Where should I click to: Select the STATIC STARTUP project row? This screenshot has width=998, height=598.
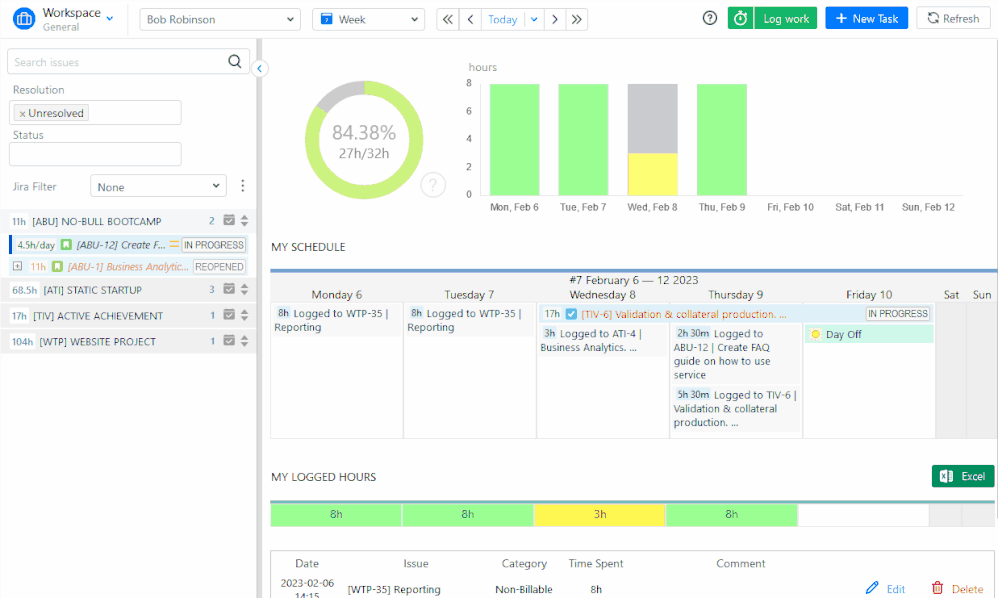(128, 289)
